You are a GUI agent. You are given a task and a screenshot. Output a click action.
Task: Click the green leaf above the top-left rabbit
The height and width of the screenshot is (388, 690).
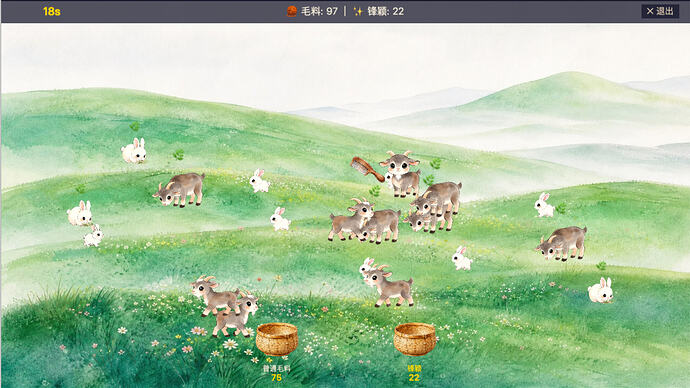tap(134, 127)
